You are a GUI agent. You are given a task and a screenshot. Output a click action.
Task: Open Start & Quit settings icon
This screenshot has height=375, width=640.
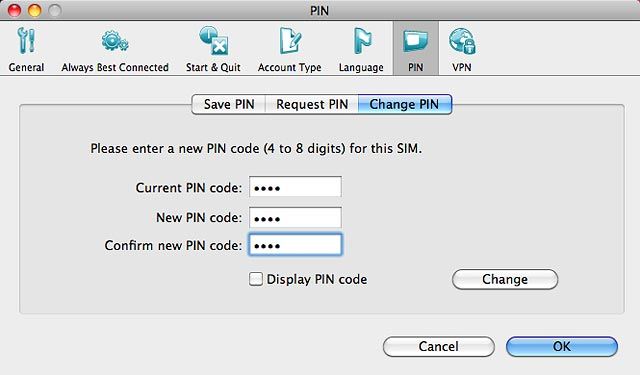(213, 41)
